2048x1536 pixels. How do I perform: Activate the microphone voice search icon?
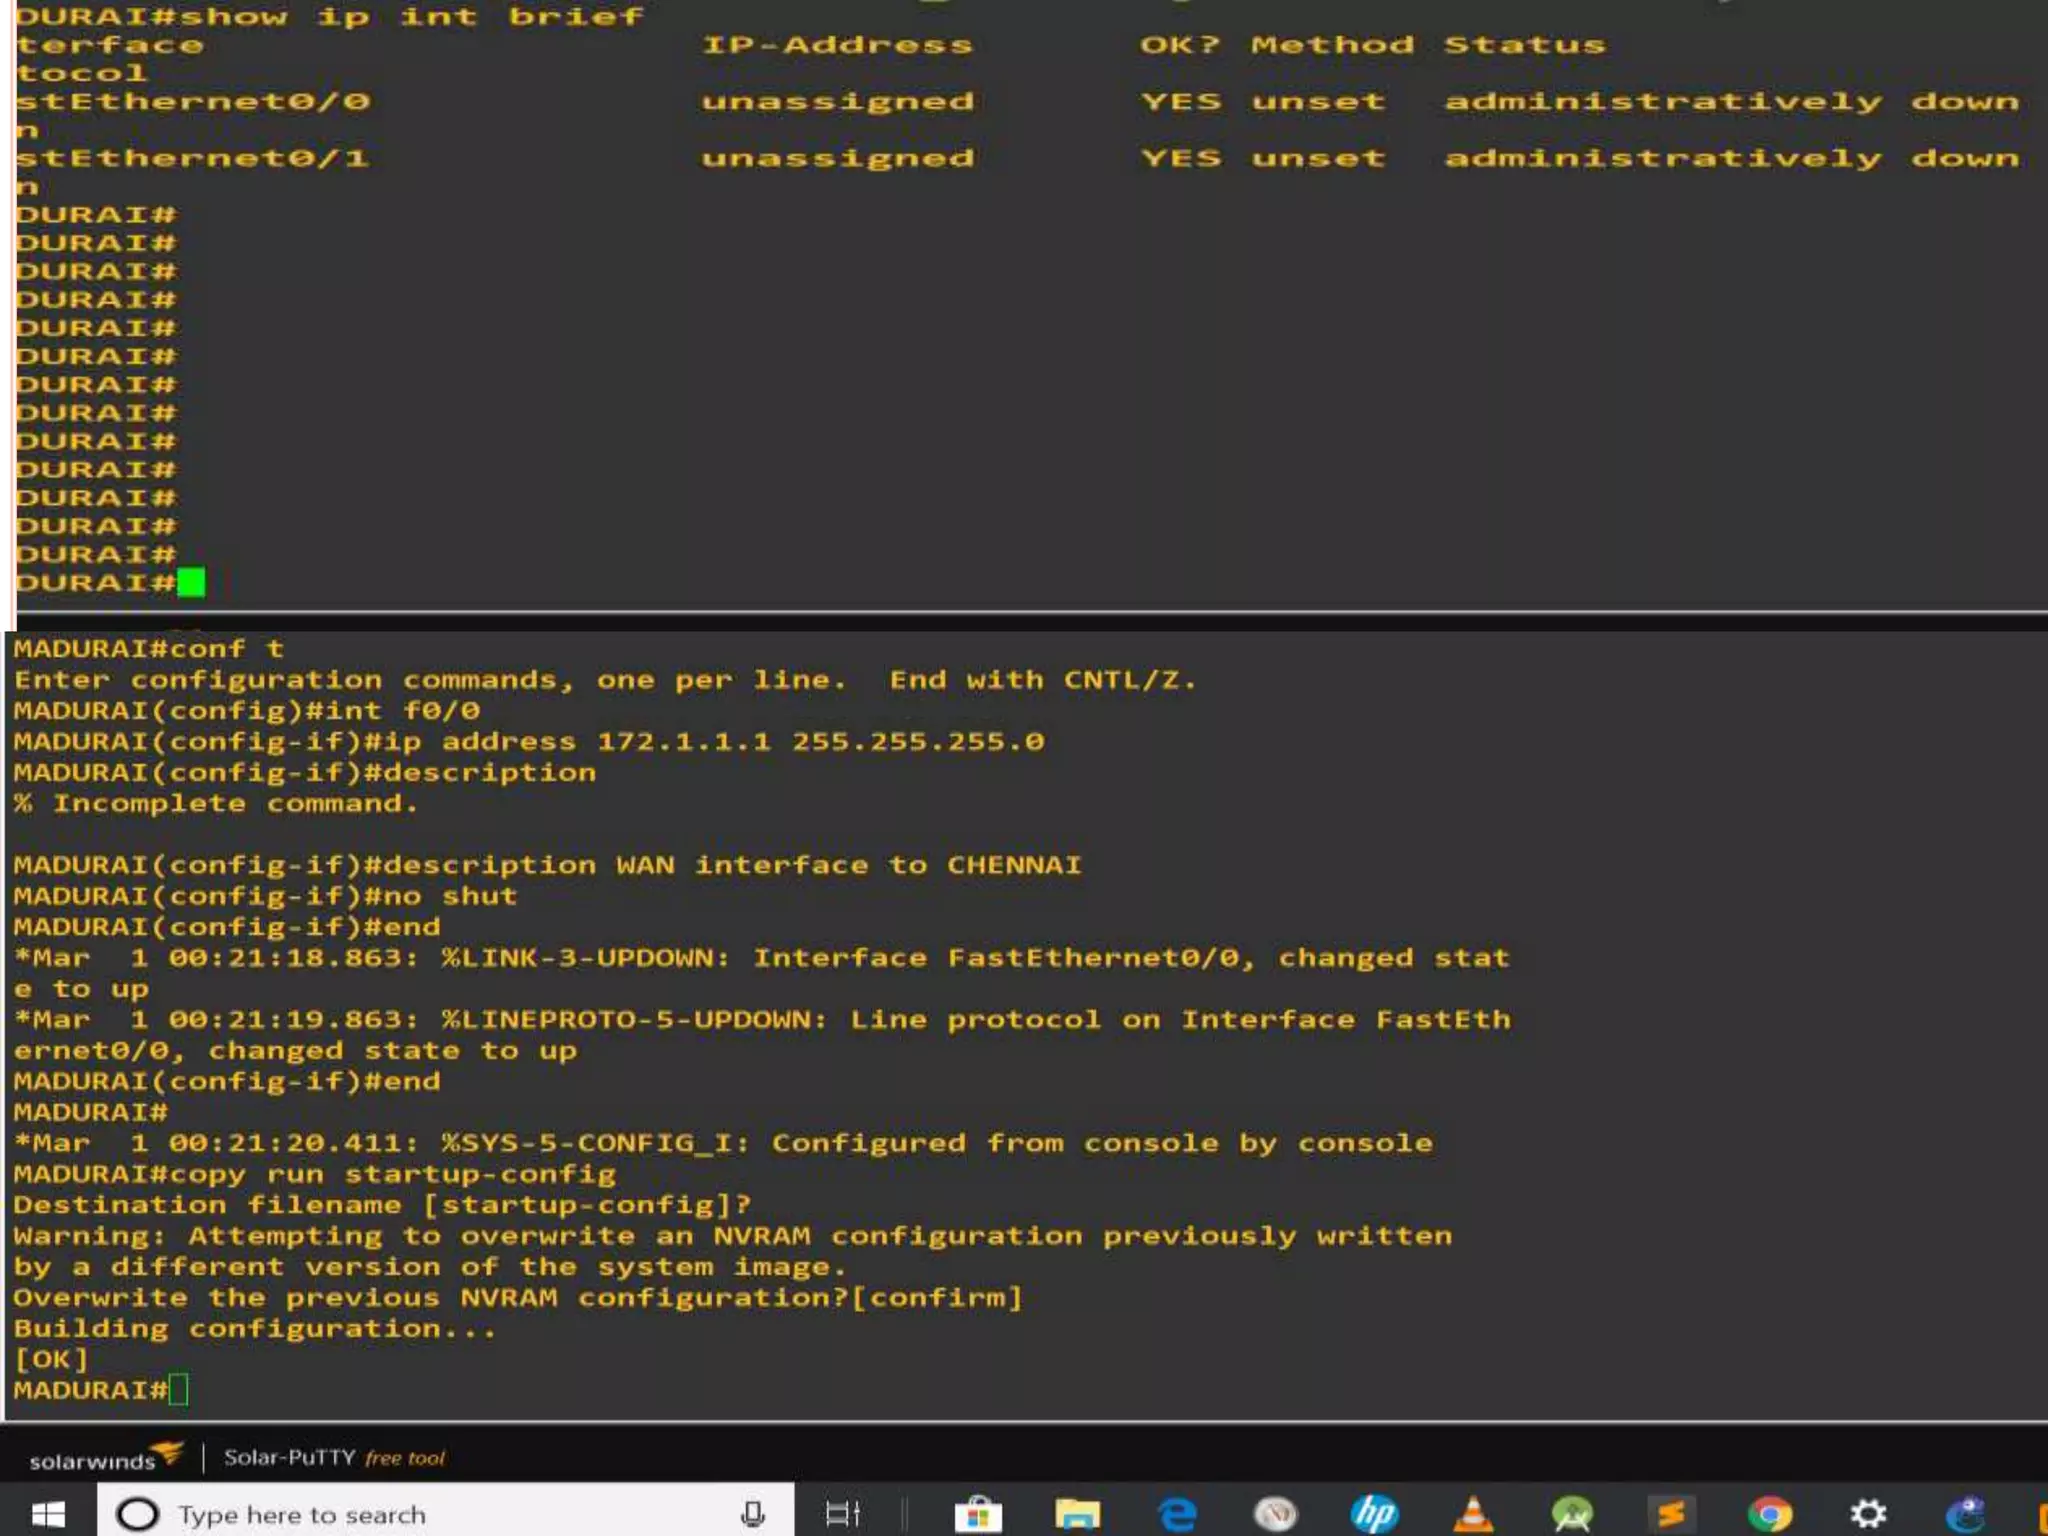tap(752, 1514)
